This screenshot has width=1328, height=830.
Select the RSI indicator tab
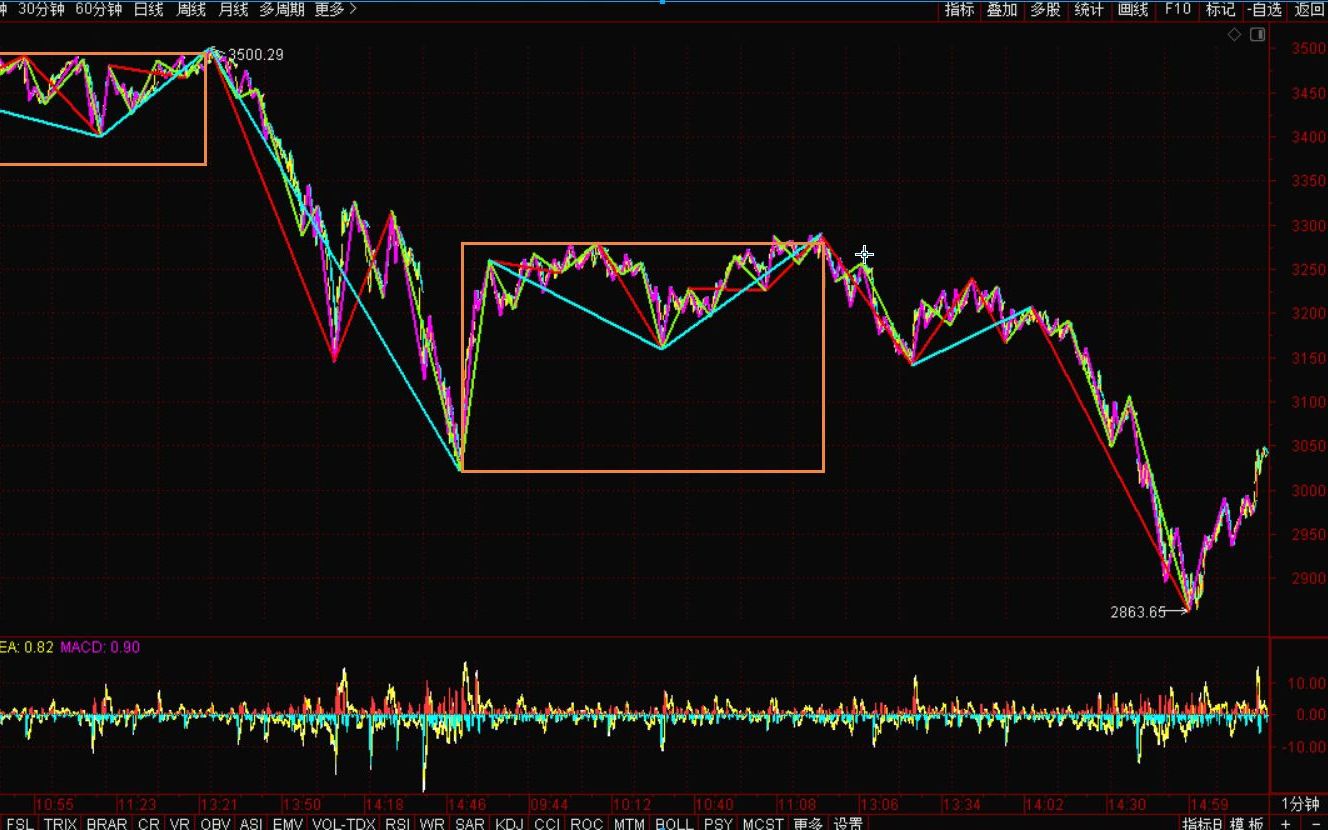pos(397,823)
